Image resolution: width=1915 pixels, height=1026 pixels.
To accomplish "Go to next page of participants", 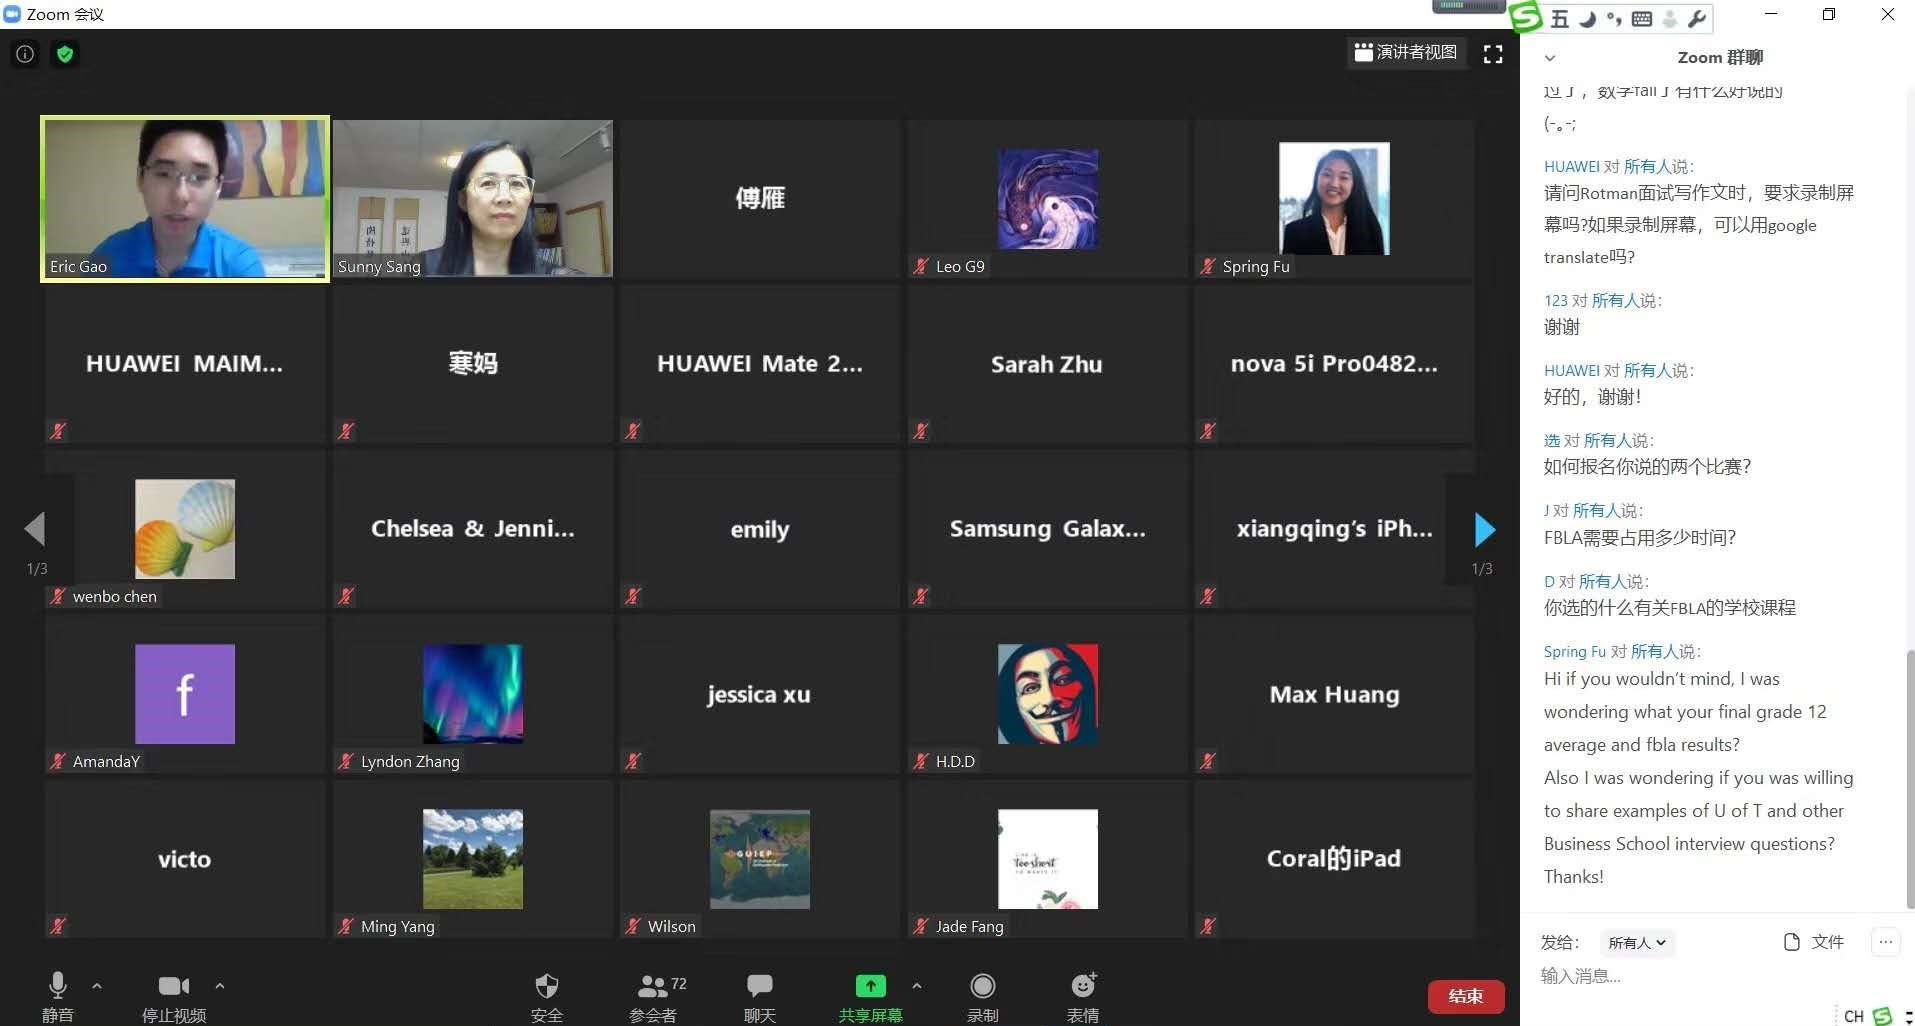I will (1485, 529).
